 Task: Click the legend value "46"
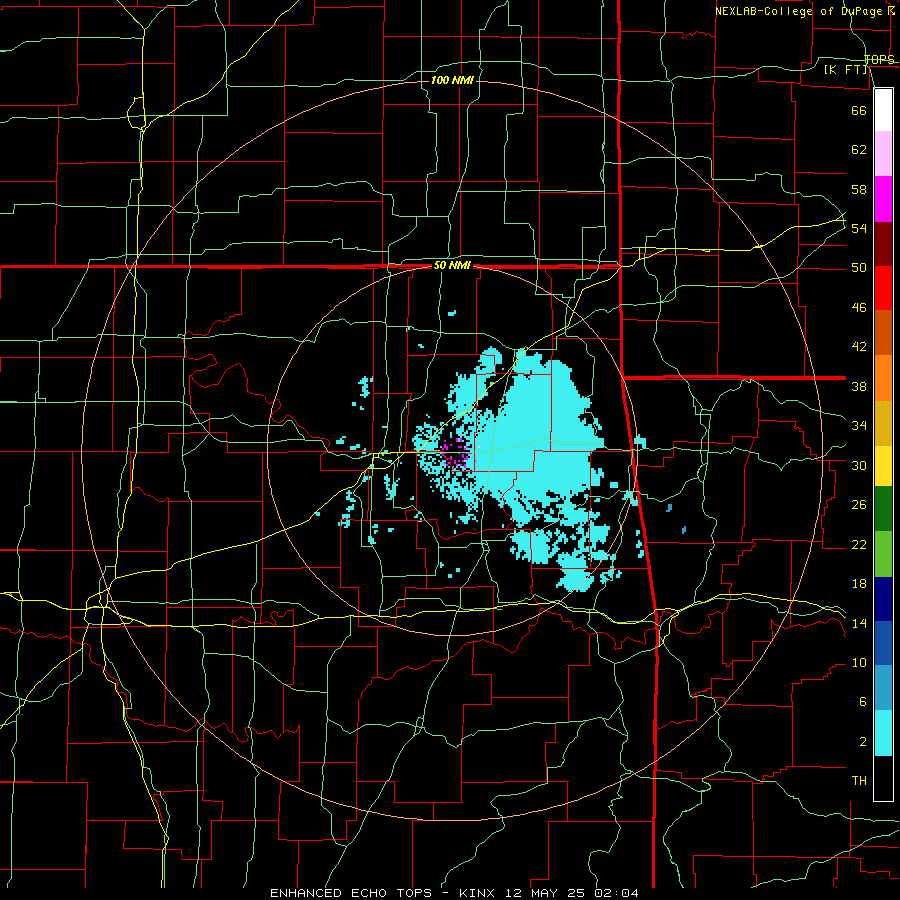(859, 308)
